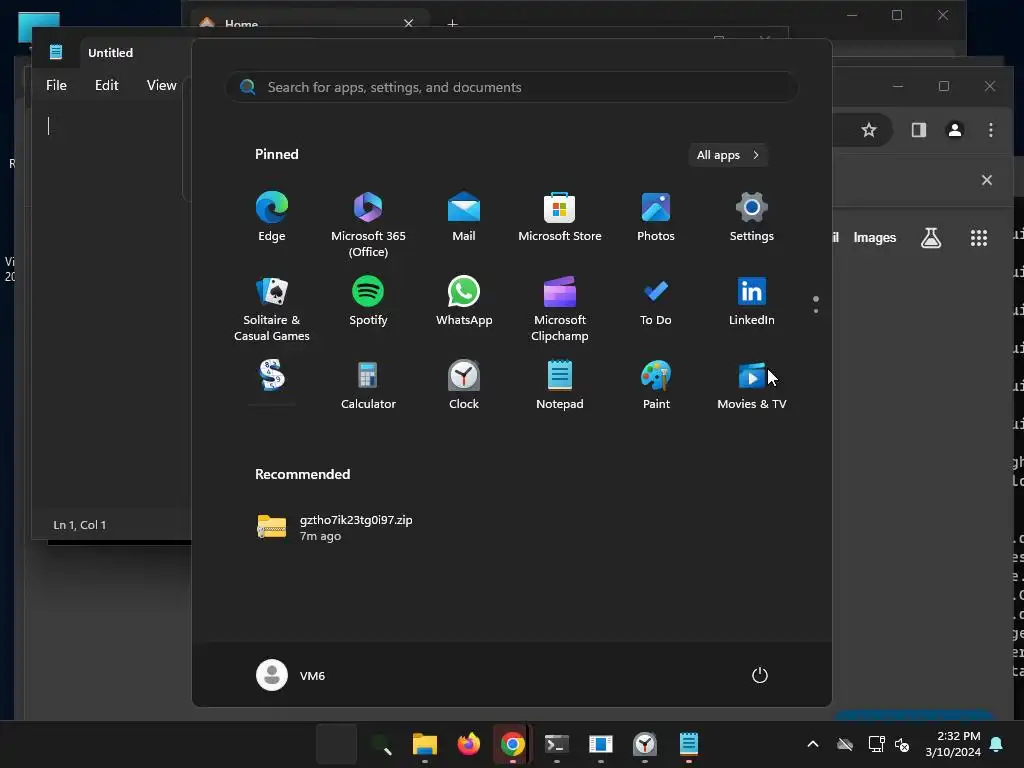The width and height of the screenshot is (1024, 768).
Task: Open the terminal from the taskbar
Action: (556, 744)
